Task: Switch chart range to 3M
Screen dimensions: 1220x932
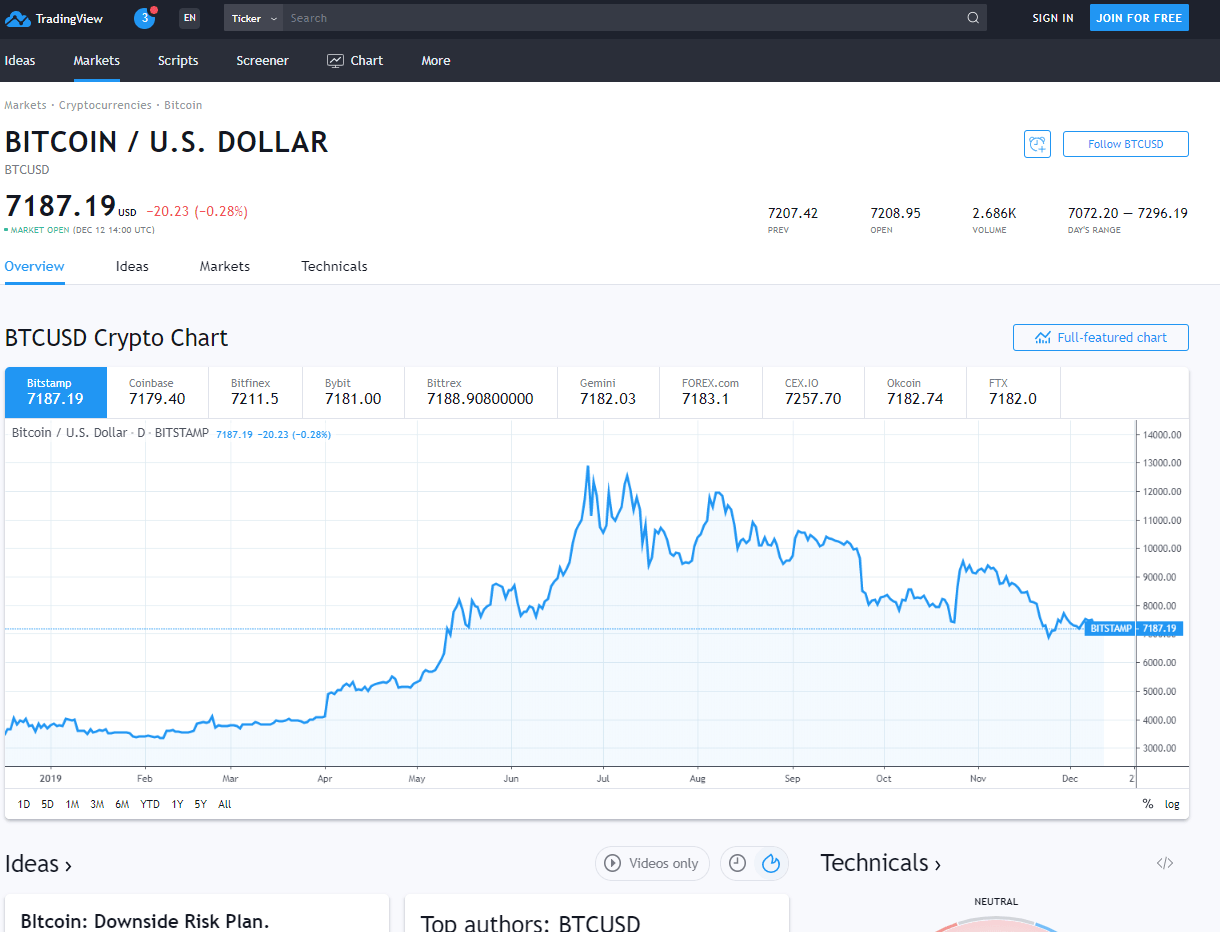Action: point(97,804)
